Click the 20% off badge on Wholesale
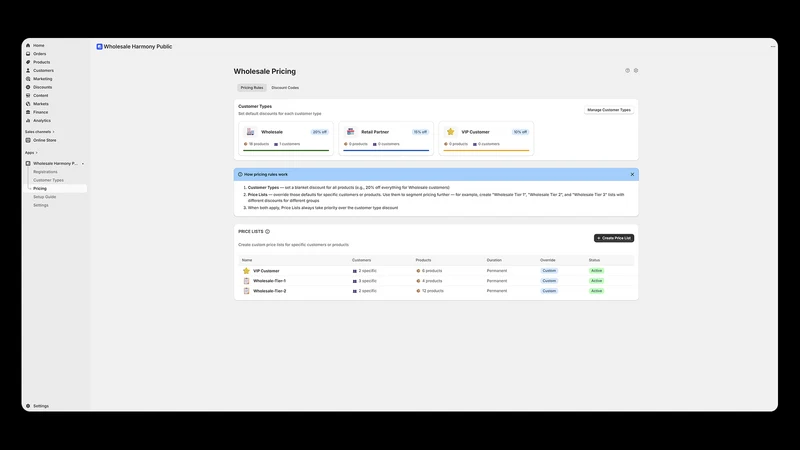Screen dimensions: 800x450 [319, 132]
